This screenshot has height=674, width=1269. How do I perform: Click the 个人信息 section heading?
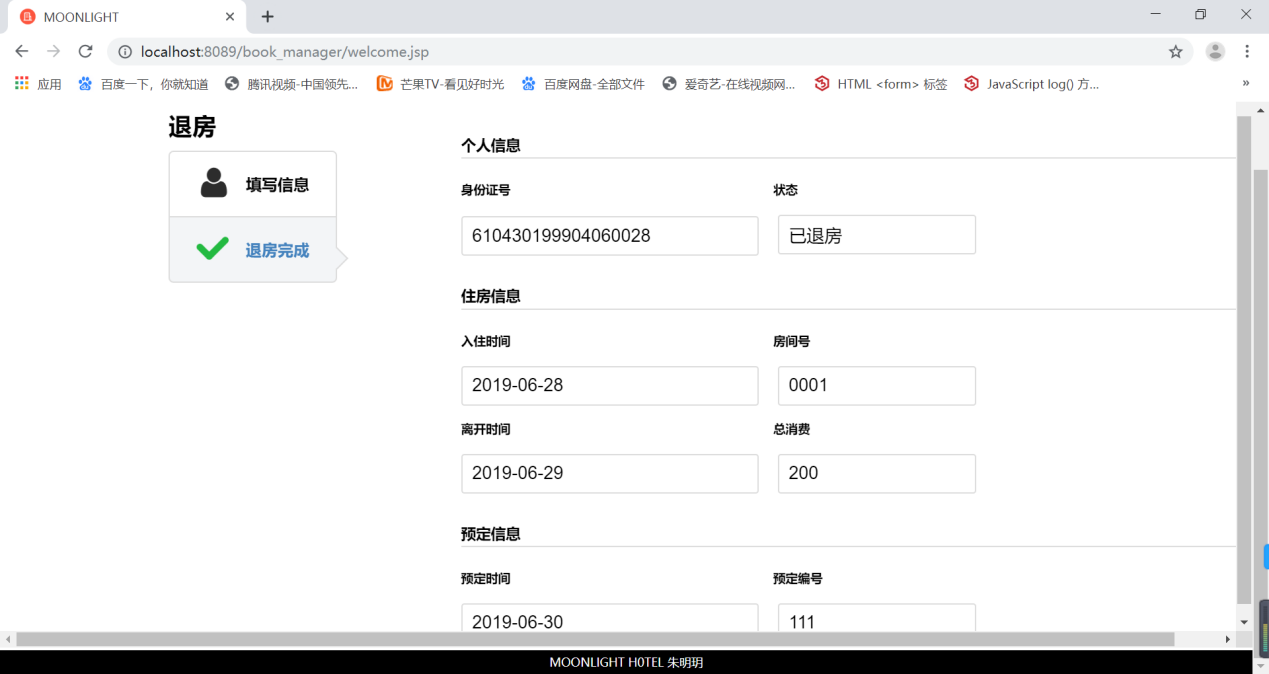pyautogui.click(x=491, y=145)
